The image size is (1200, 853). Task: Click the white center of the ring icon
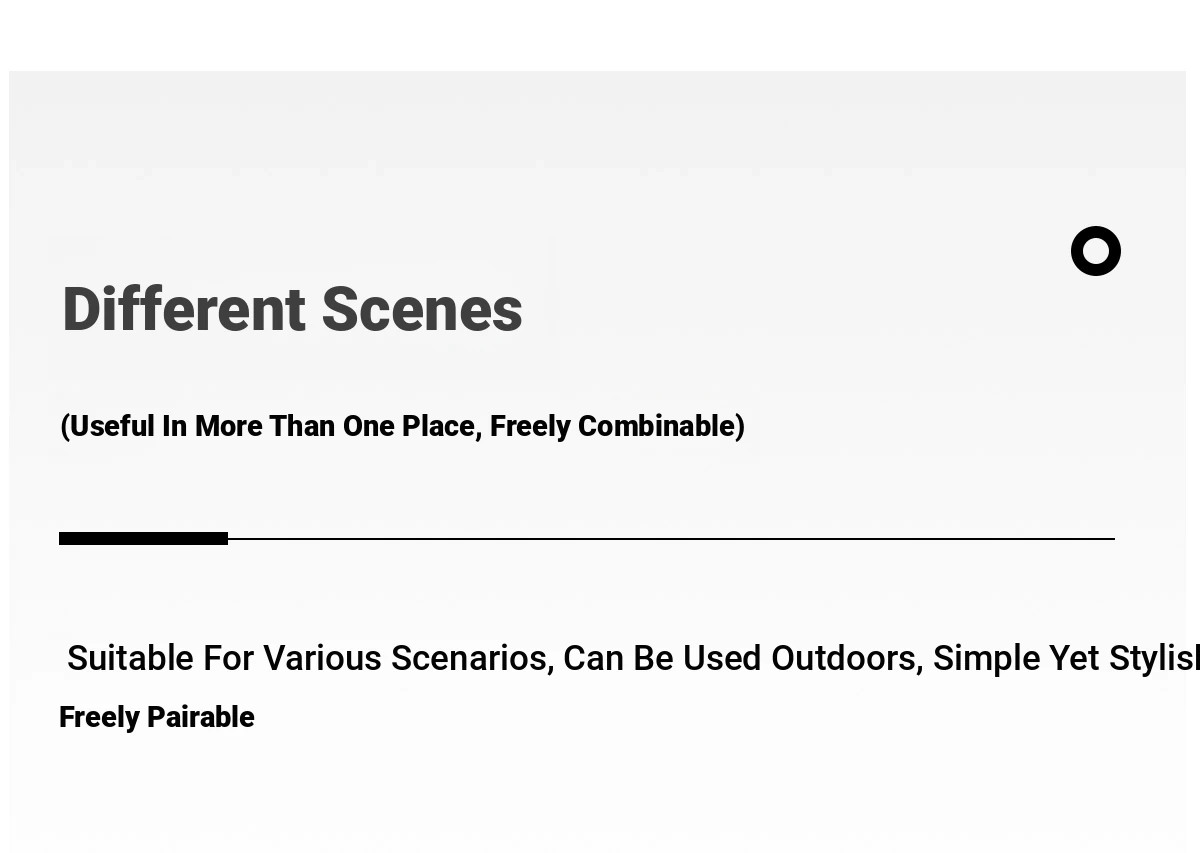pos(1096,251)
